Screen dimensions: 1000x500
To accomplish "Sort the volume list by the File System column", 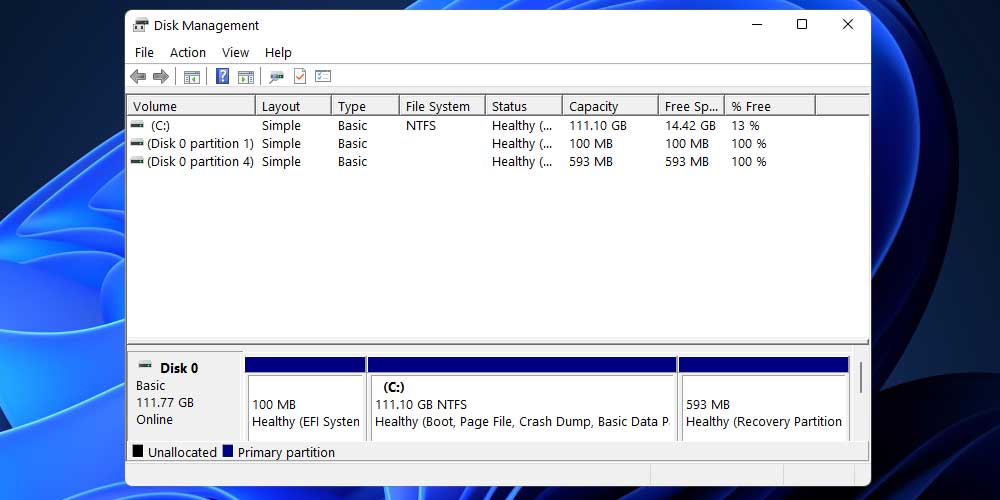I will (x=437, y=106).
